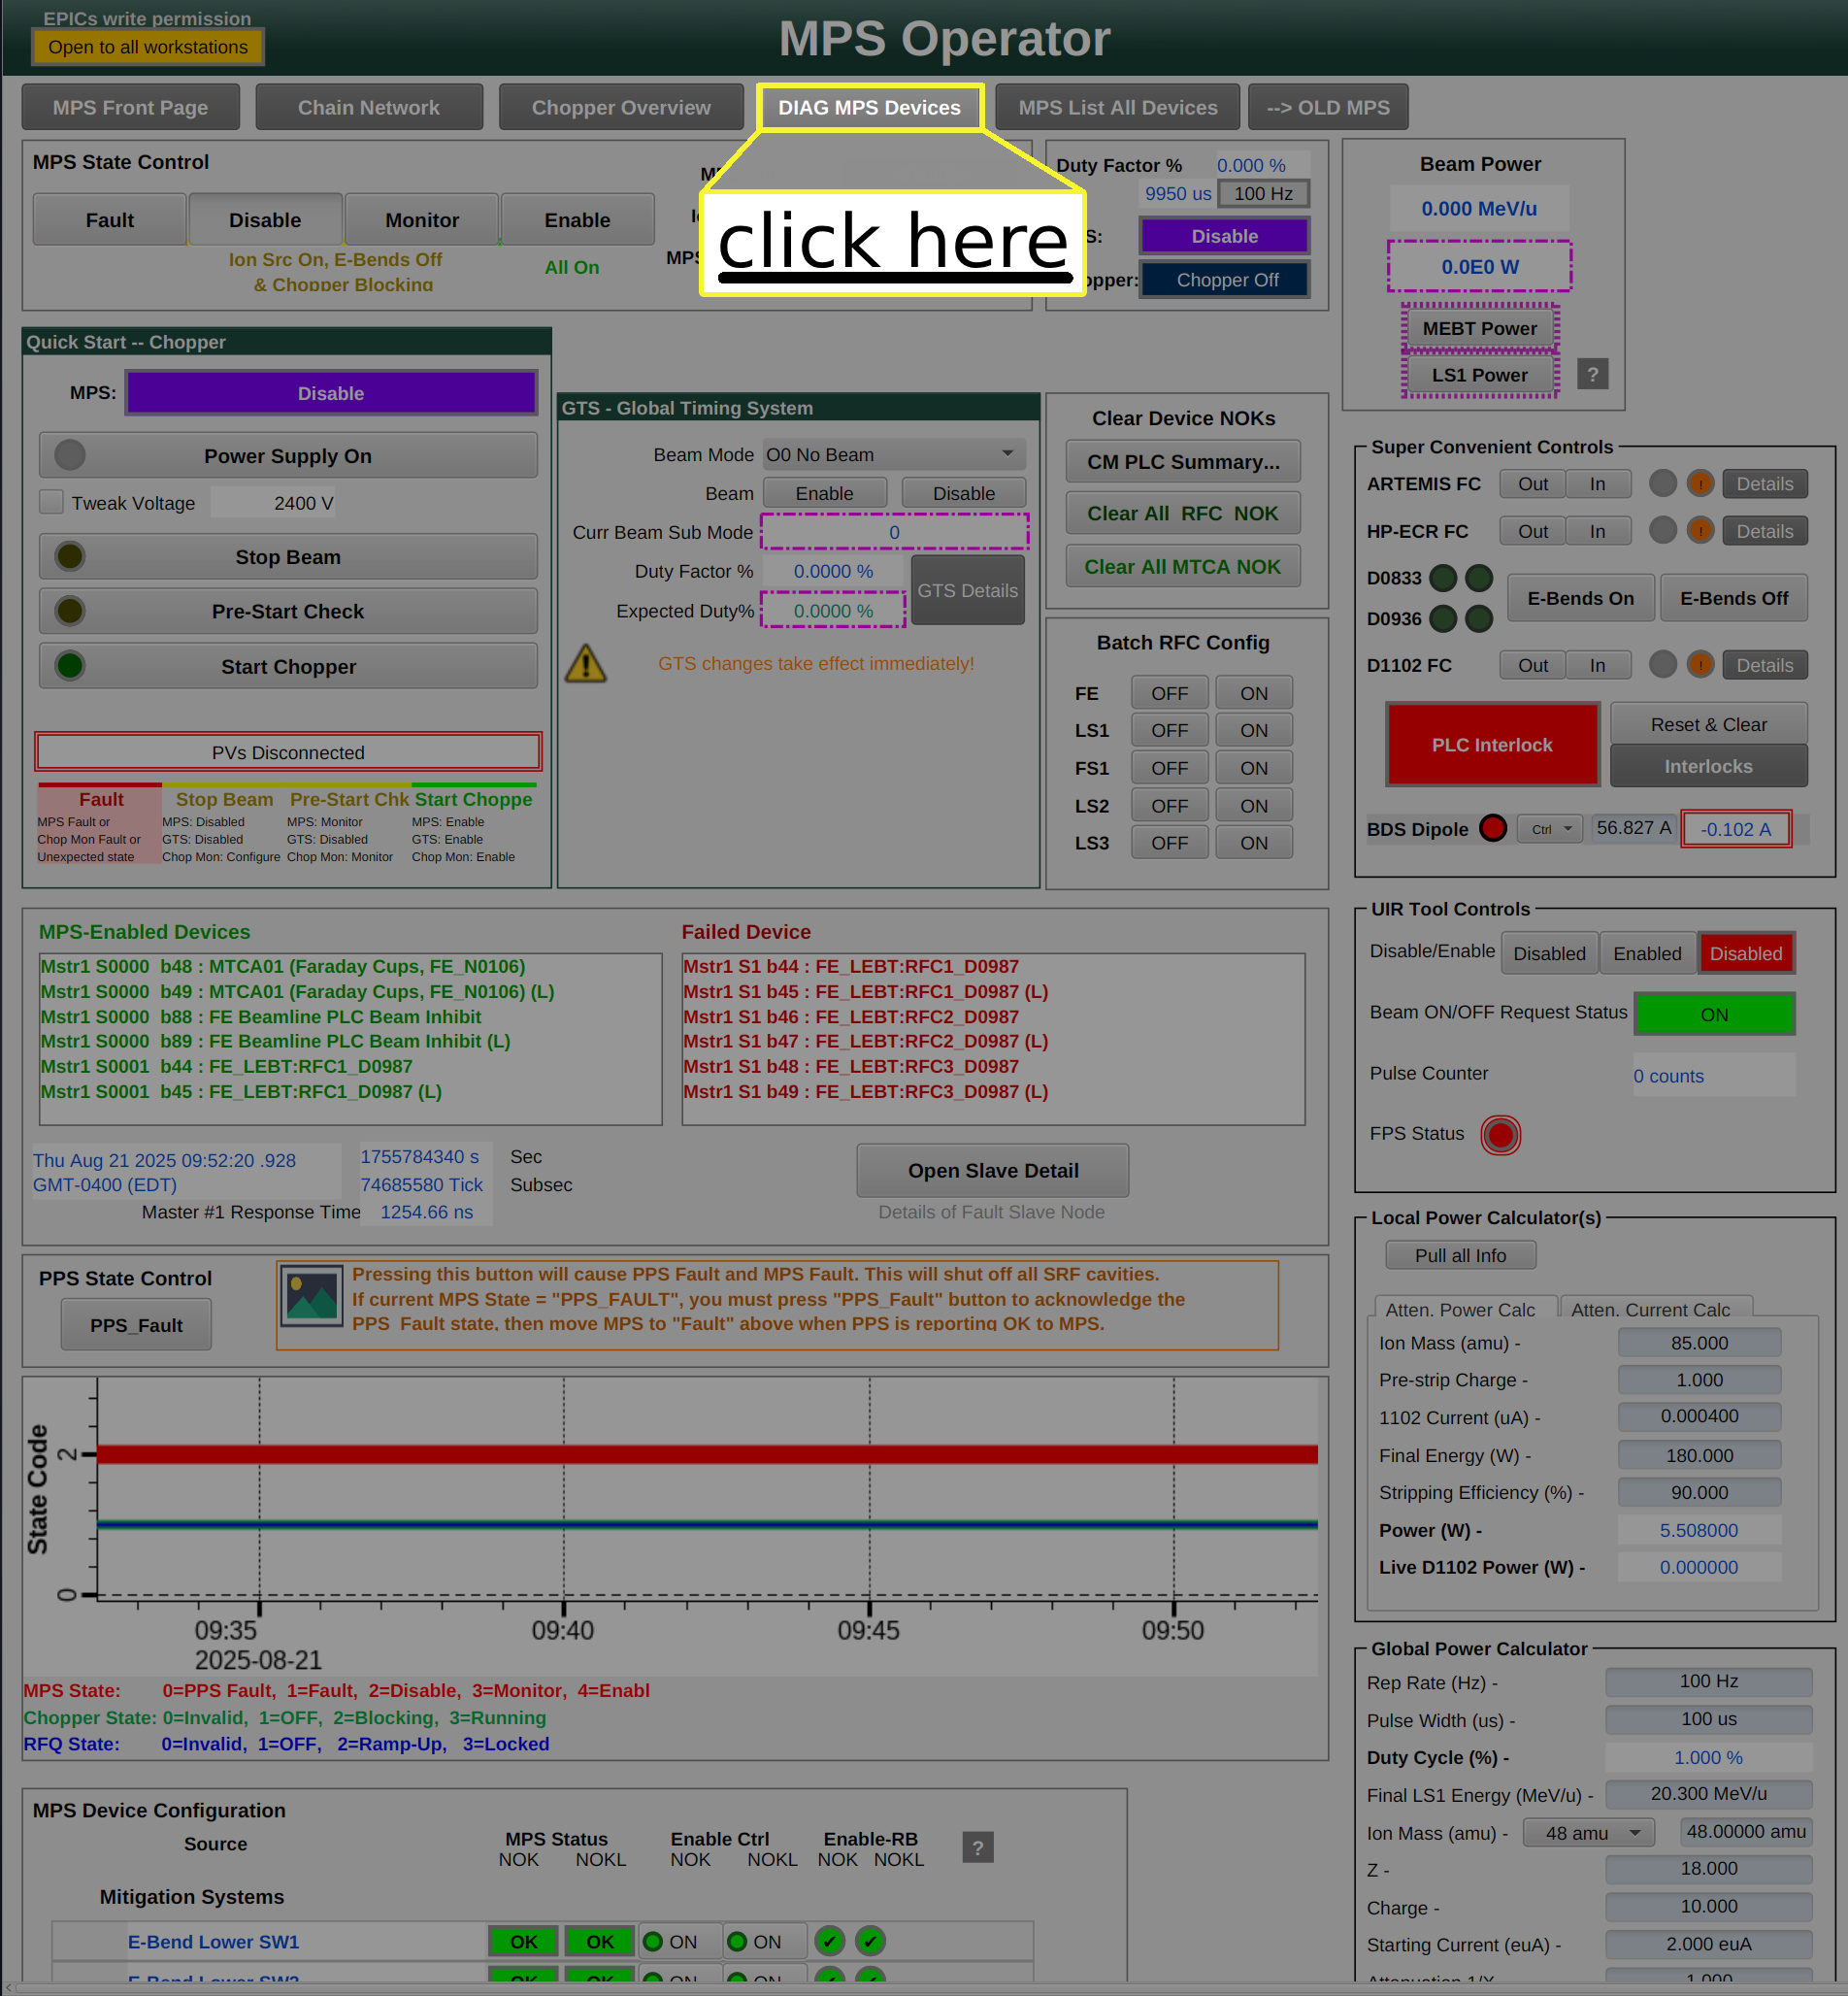Click the help question mark beside LS1 Power

click(1592, 375)
